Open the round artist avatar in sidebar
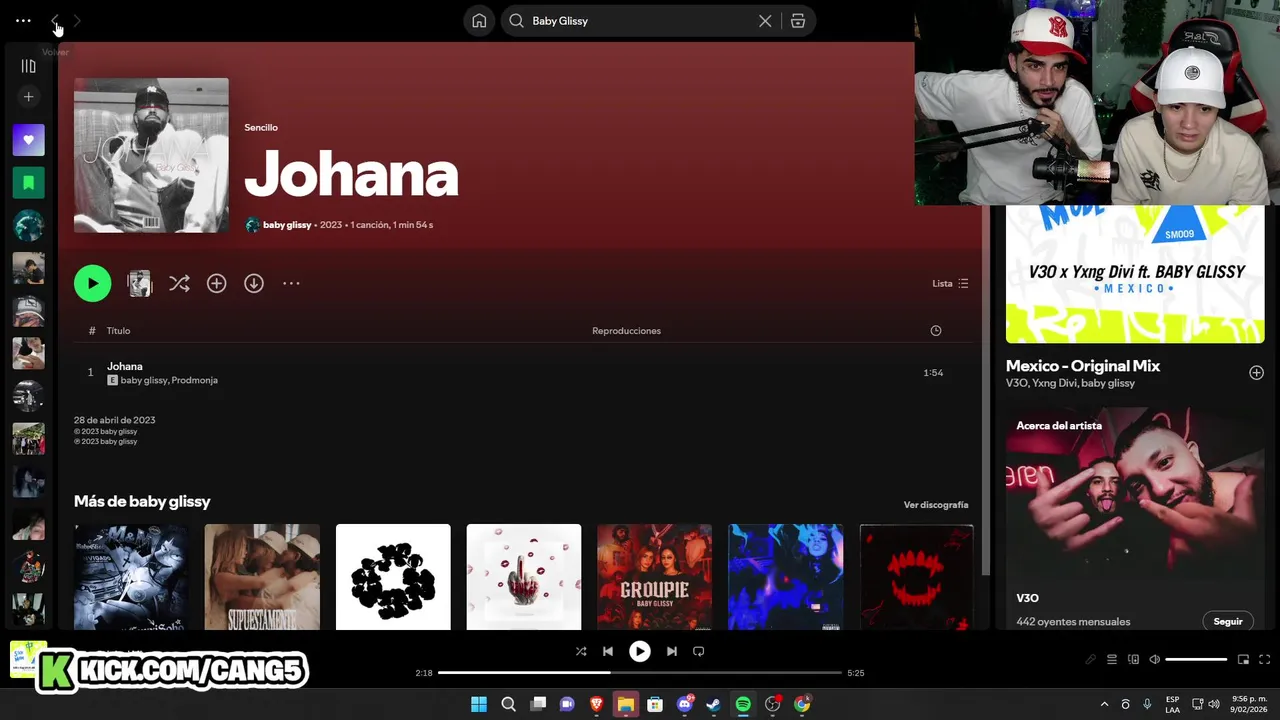The width and height of the screenshot is (1280, 720). 28,226
